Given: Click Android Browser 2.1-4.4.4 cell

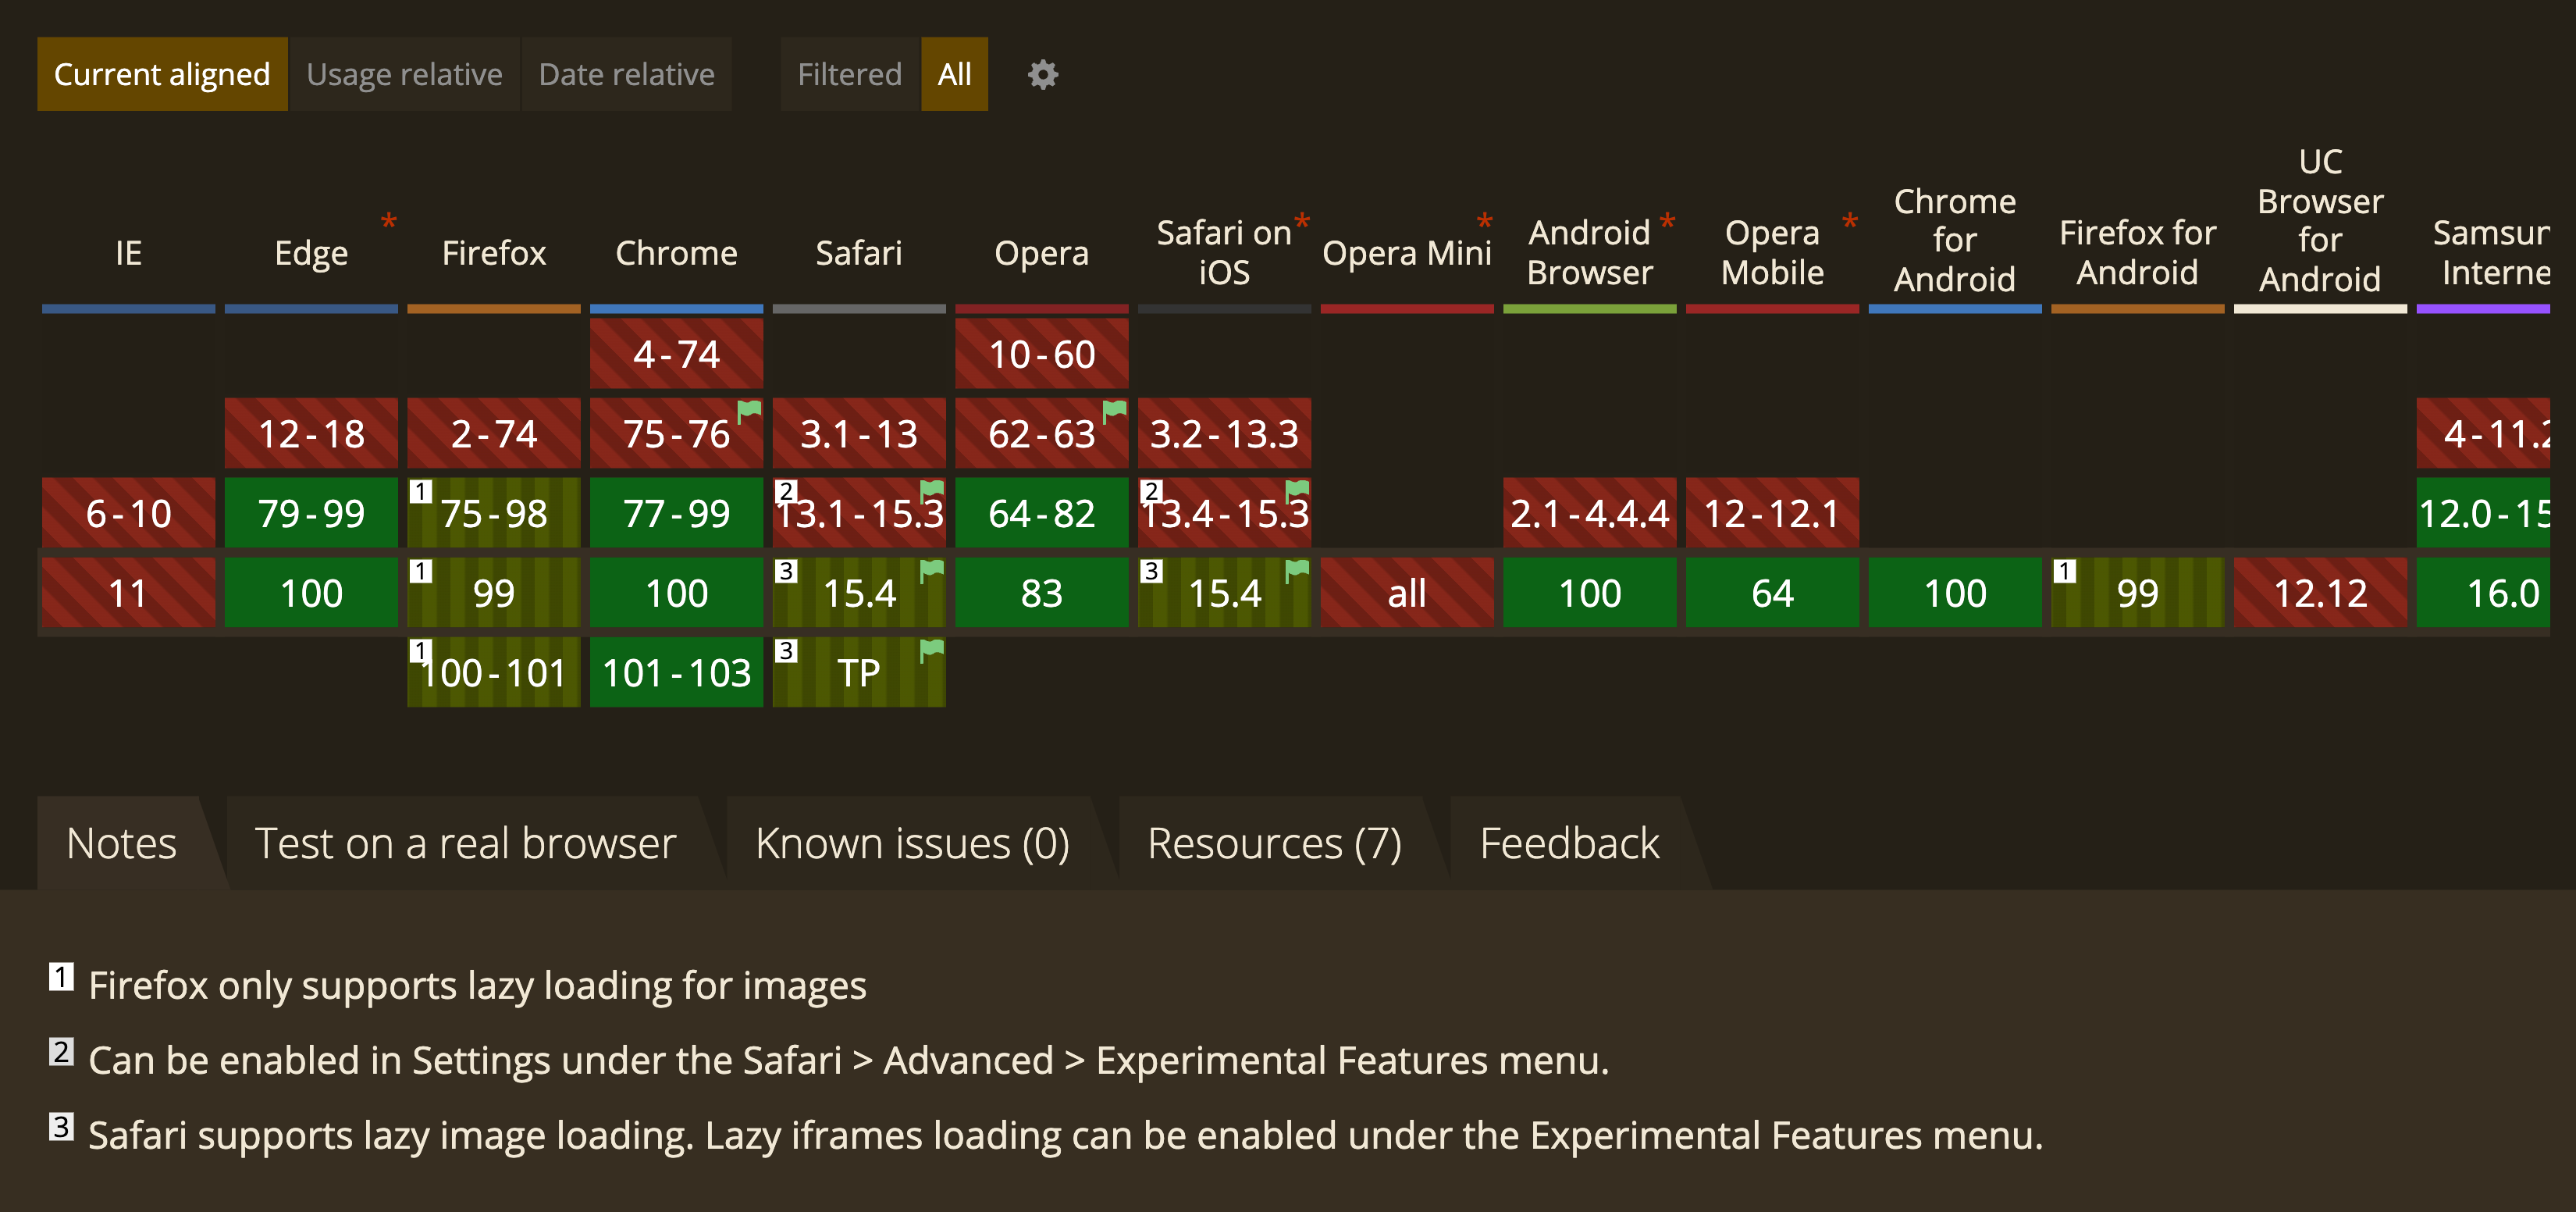Looking at the screenshot, I should coord(1590,513).
